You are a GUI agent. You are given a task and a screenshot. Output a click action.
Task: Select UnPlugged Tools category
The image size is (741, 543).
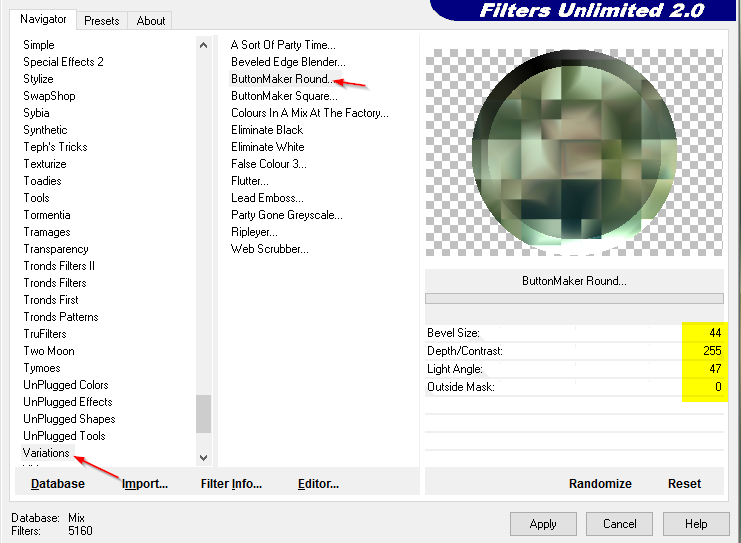64,436
